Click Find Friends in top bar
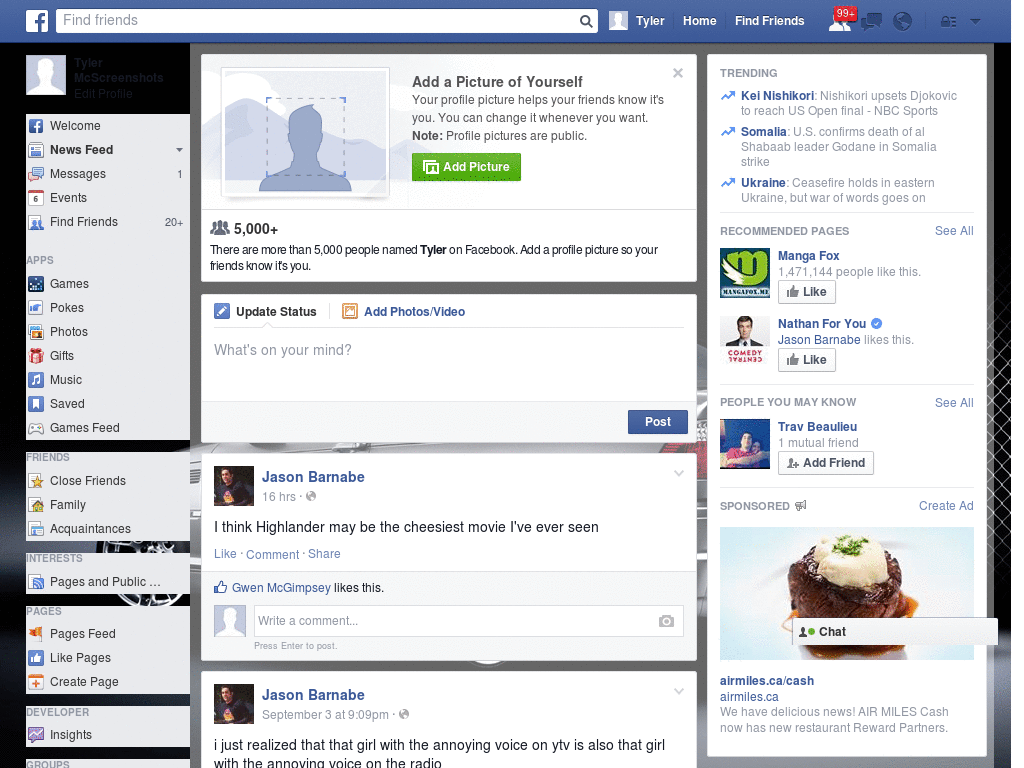1024x768 pixels. (769, 21)
